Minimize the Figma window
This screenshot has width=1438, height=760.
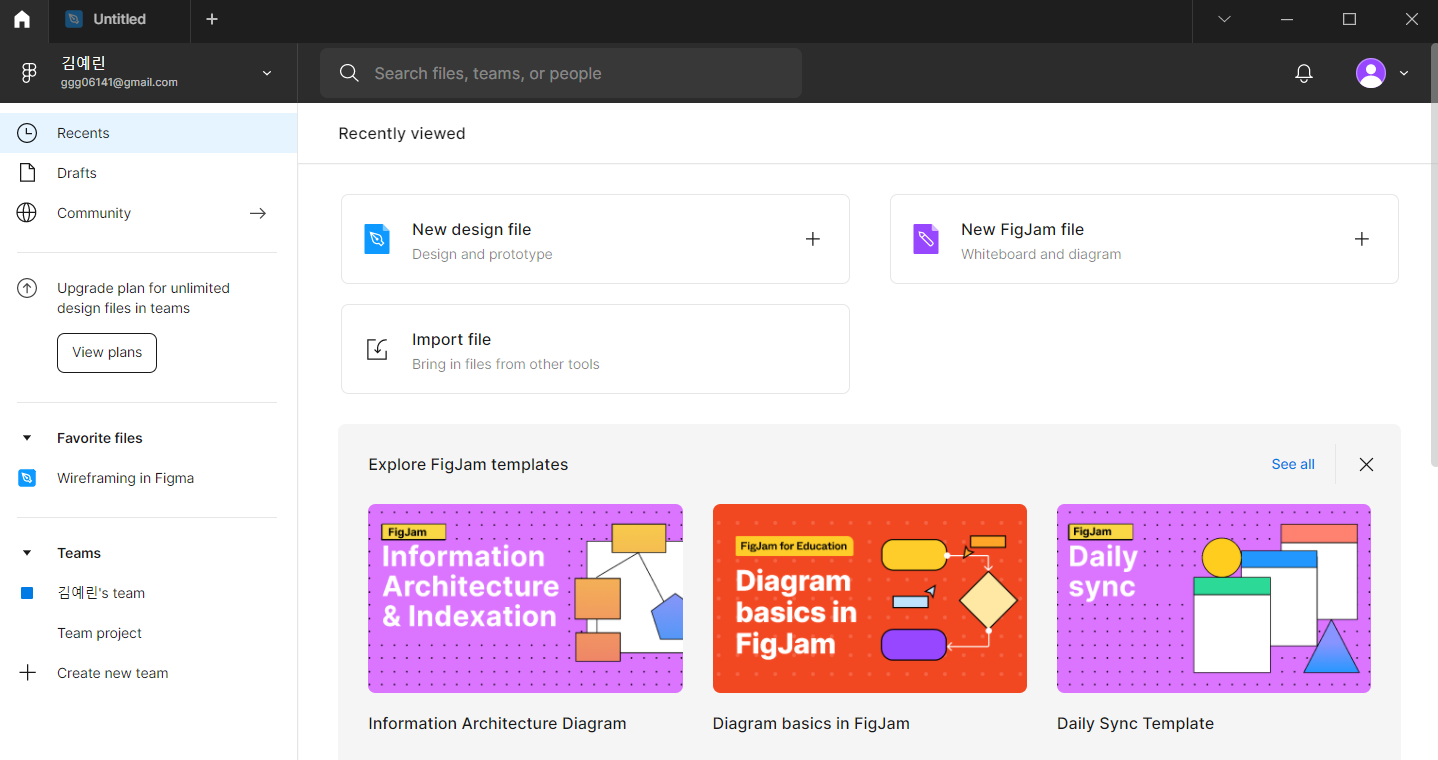click(x=1287, y=19)
